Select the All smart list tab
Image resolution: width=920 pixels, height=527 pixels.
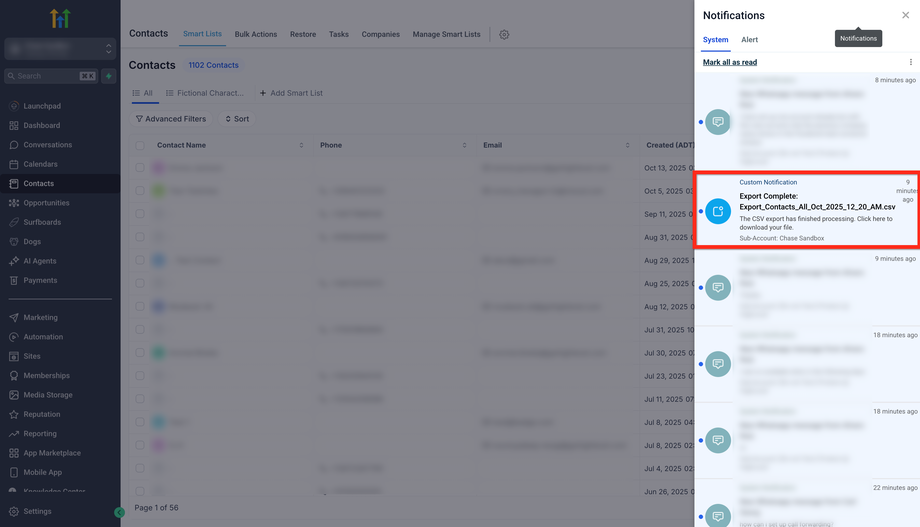click(x=143, y=93)
